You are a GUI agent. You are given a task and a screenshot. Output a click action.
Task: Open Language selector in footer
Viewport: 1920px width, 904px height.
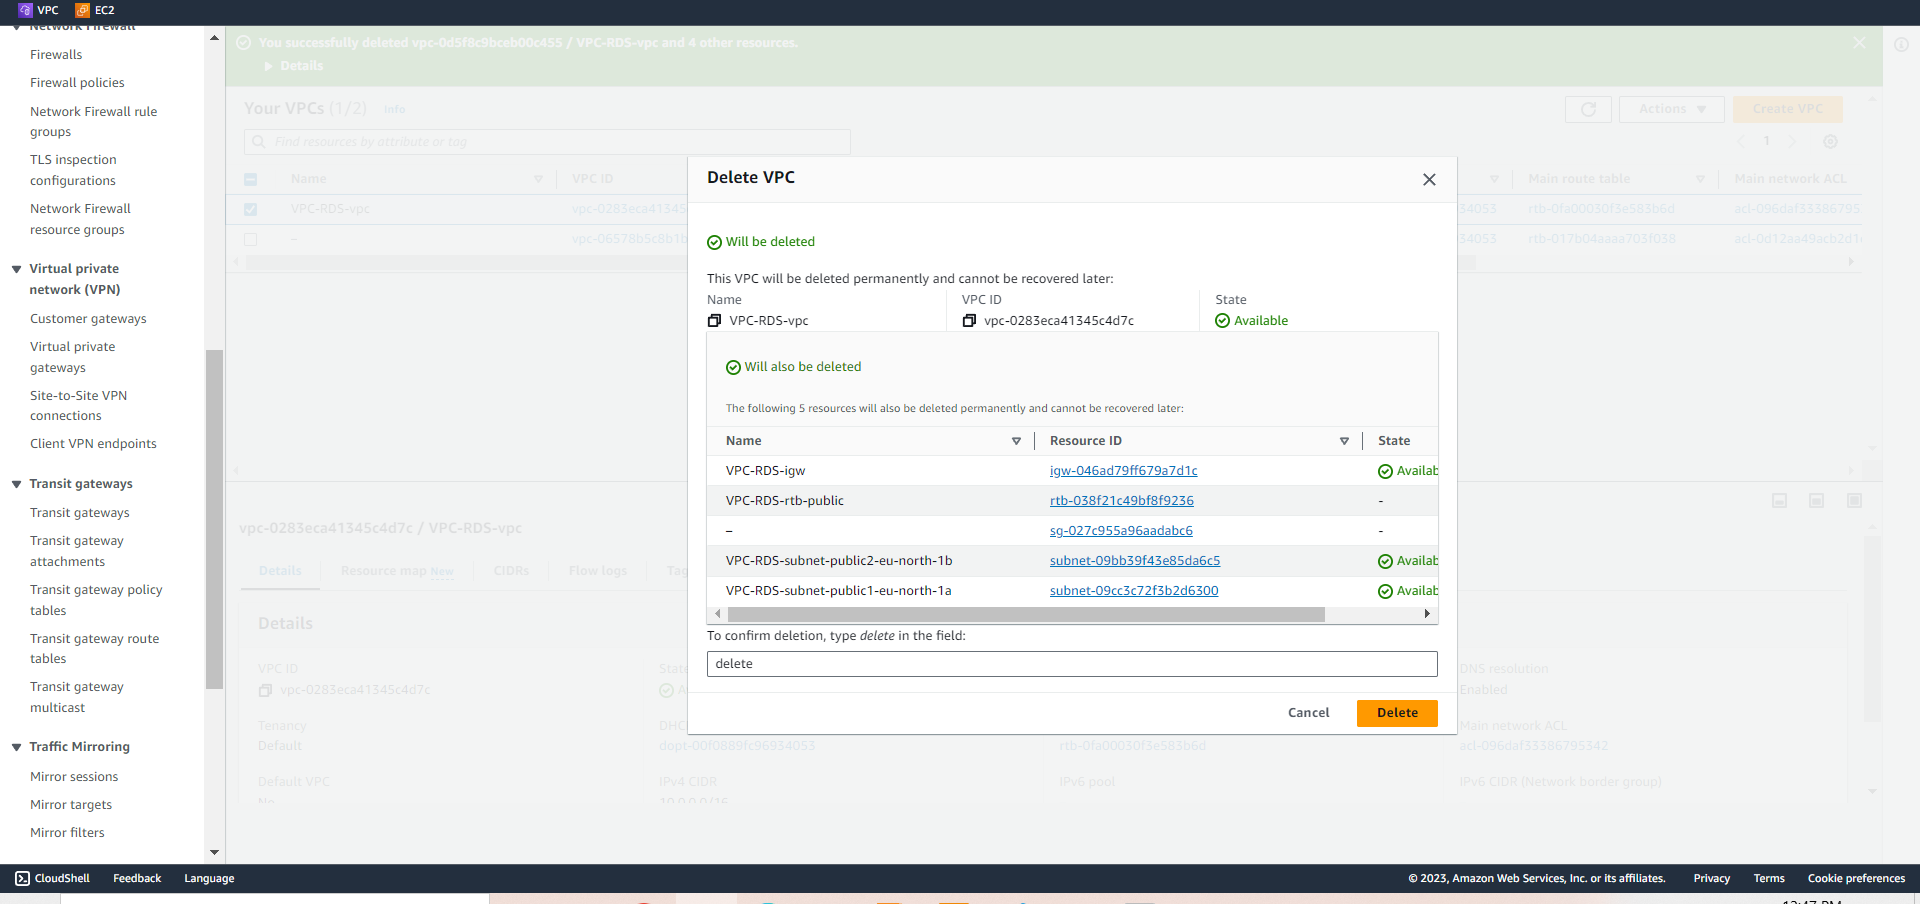pos(209,878)
